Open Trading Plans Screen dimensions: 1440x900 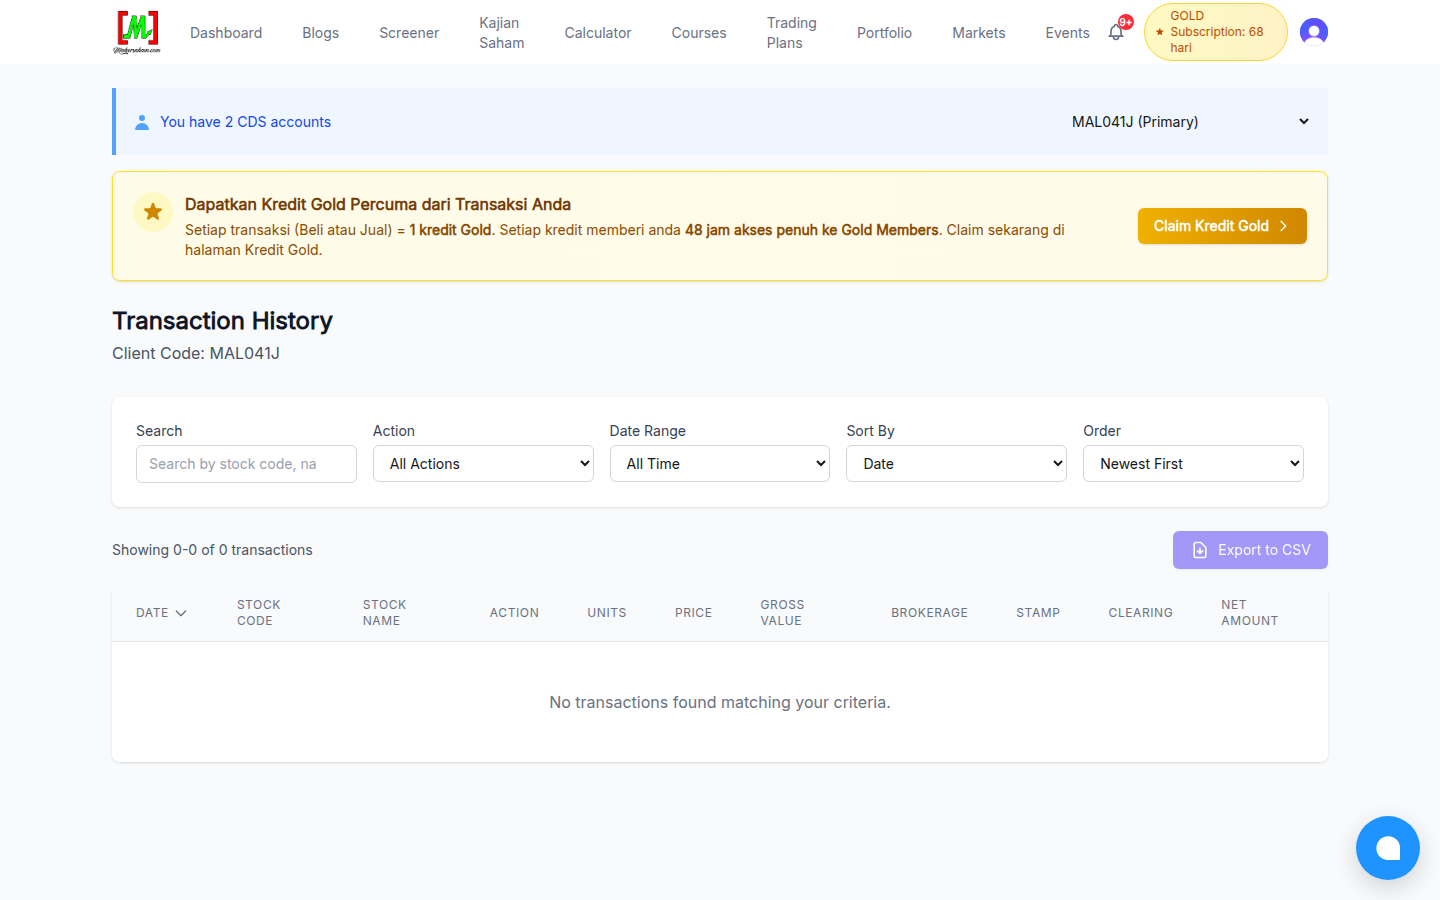tap(792, 33)
